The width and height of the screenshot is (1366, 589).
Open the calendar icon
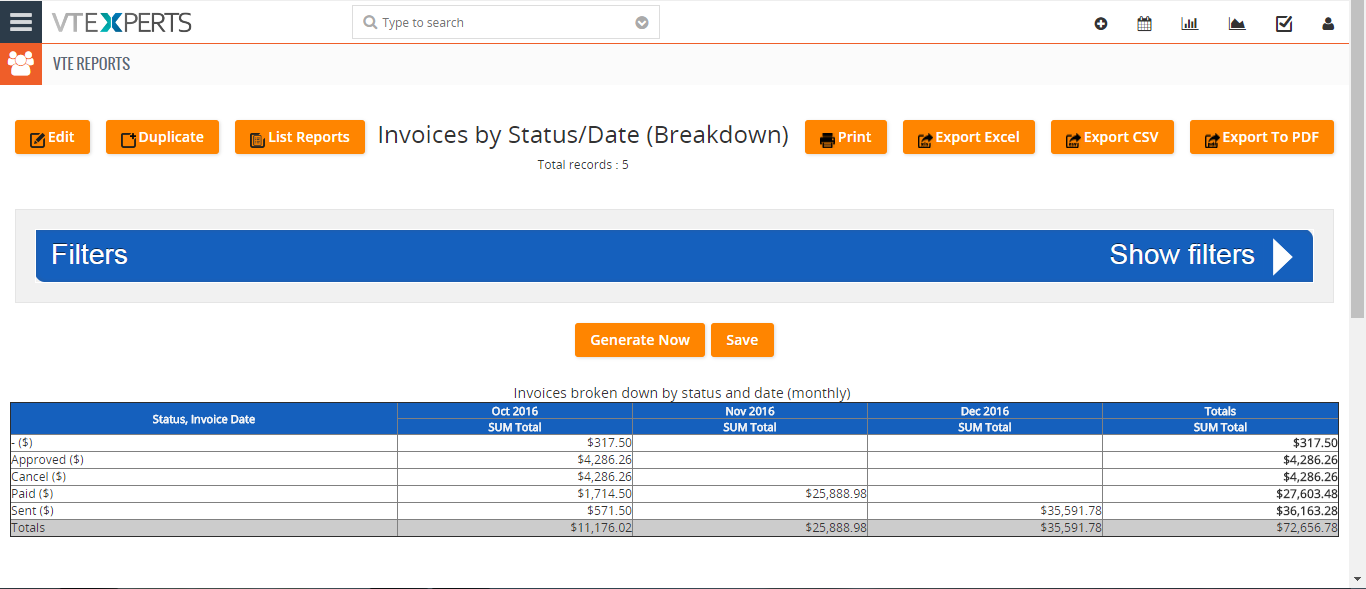[1144, 24]
